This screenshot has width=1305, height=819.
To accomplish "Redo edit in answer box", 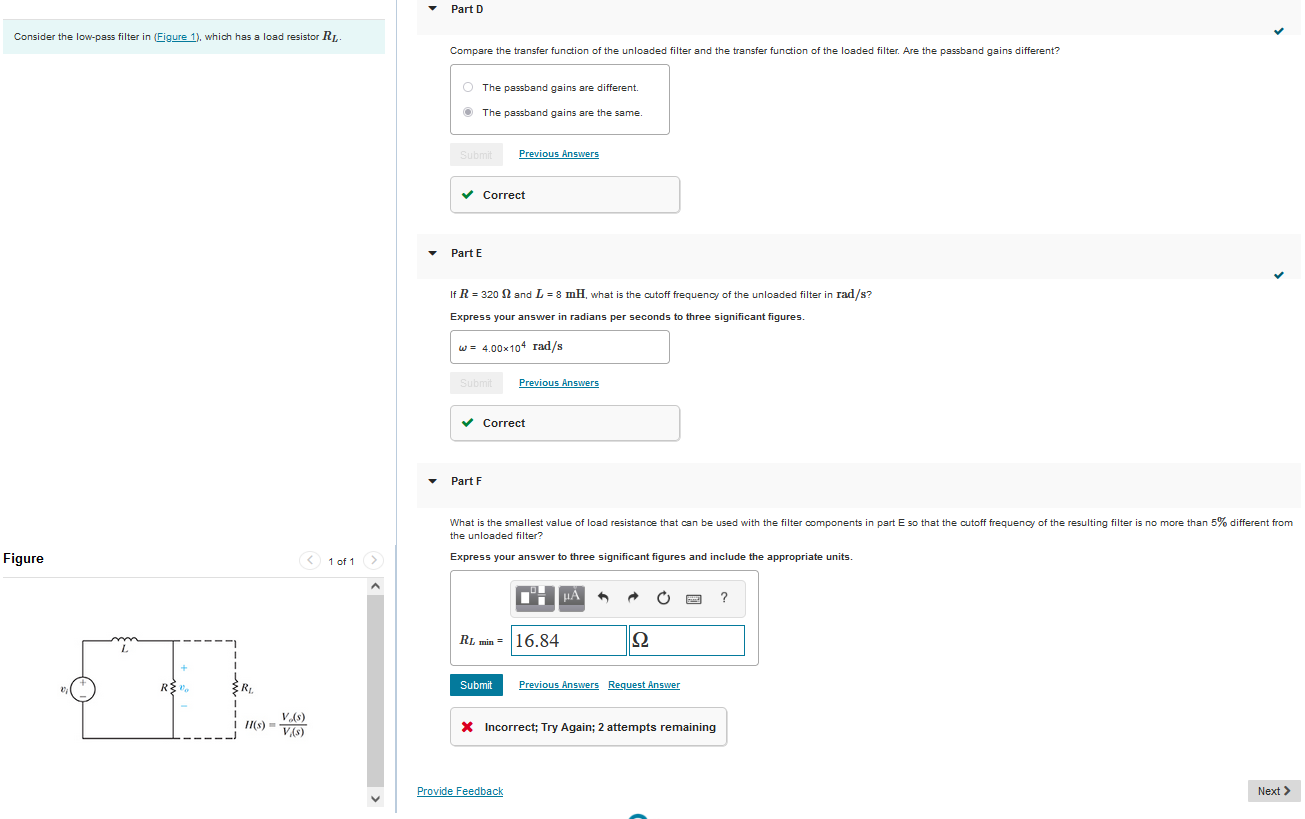I will tap(632, 598).
